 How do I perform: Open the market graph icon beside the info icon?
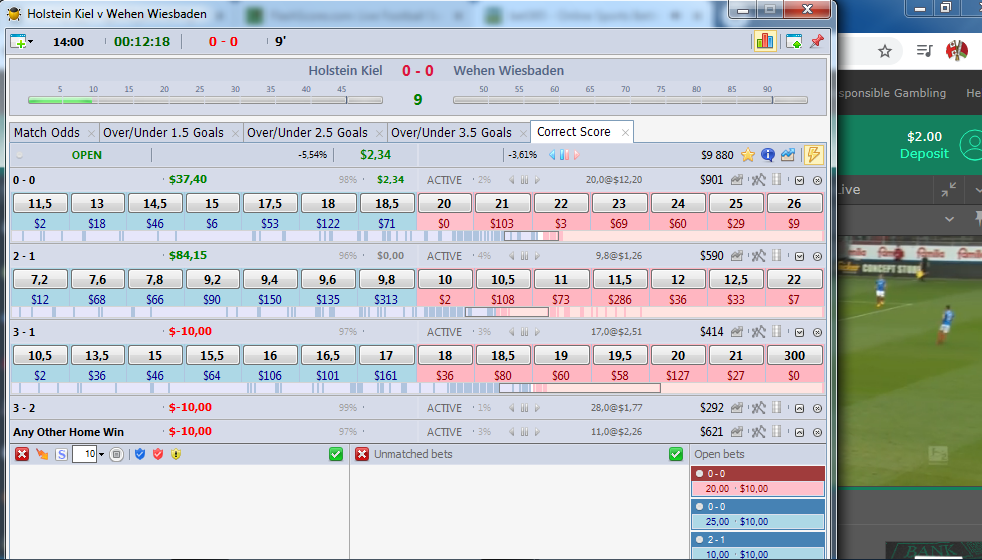pos(788,155)
